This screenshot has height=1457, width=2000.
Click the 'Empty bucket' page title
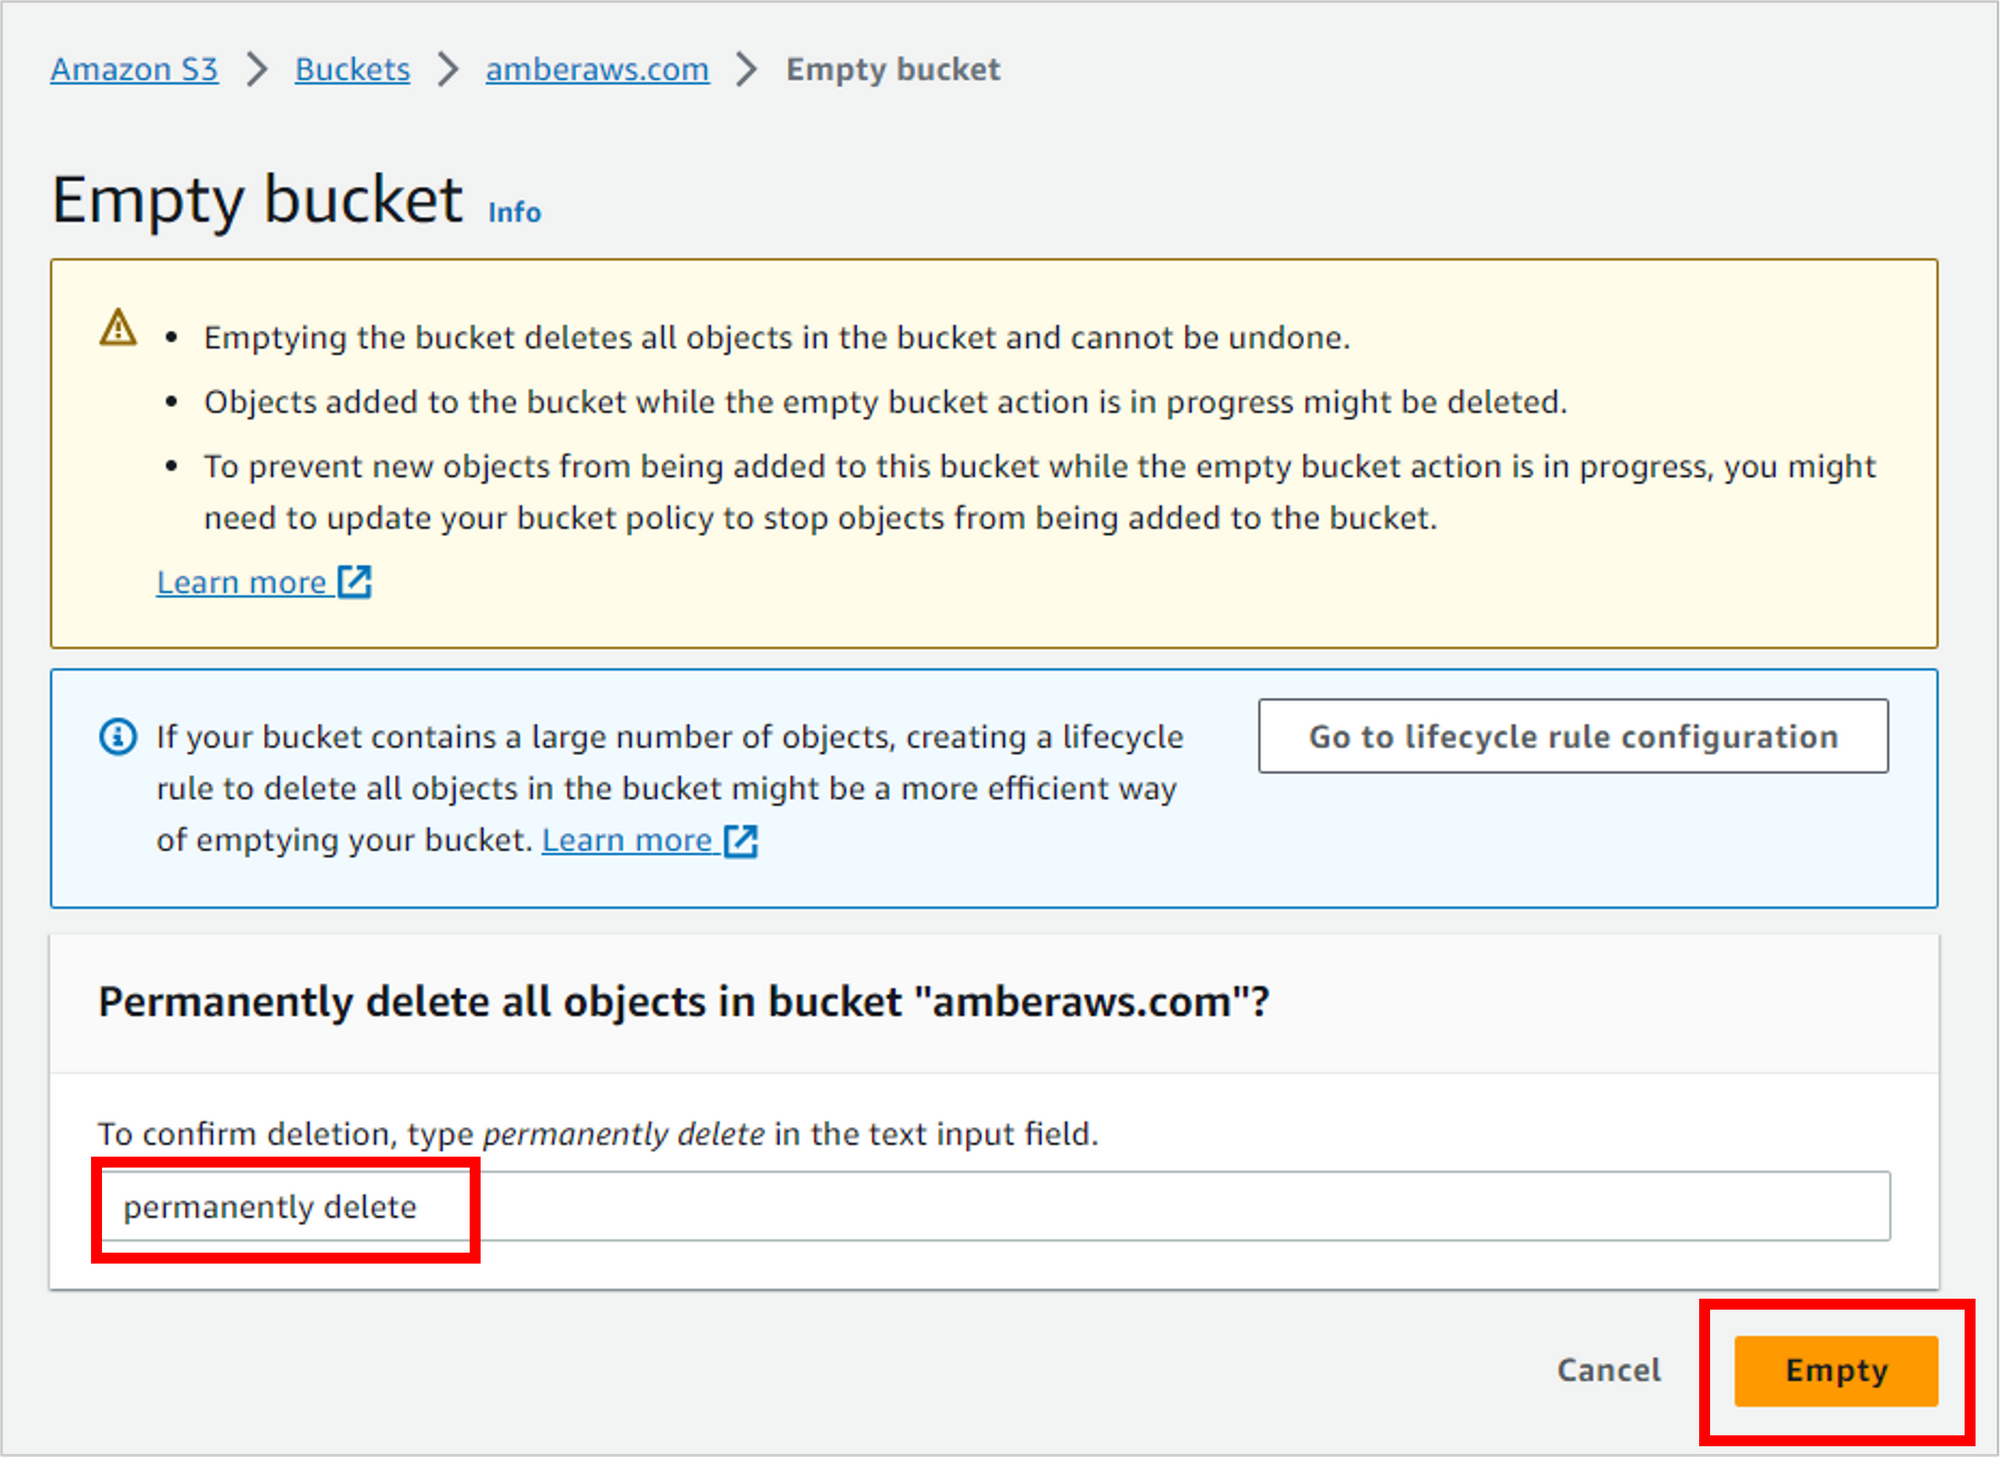(257, 200)
